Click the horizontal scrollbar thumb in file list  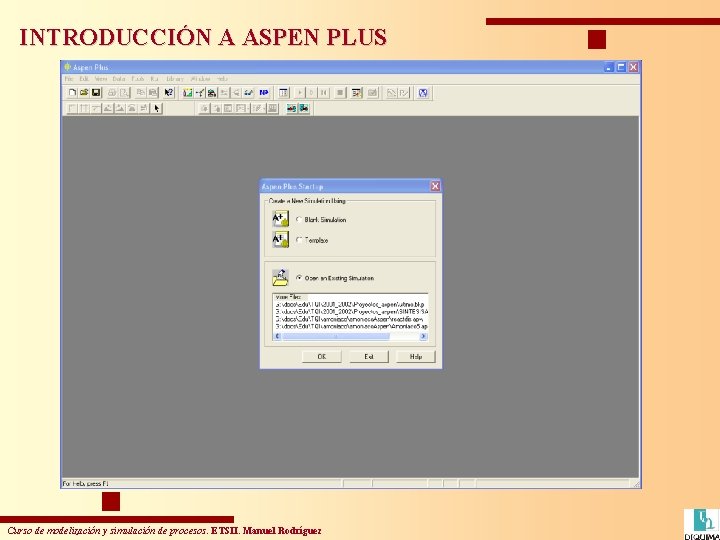pos(336,337)
